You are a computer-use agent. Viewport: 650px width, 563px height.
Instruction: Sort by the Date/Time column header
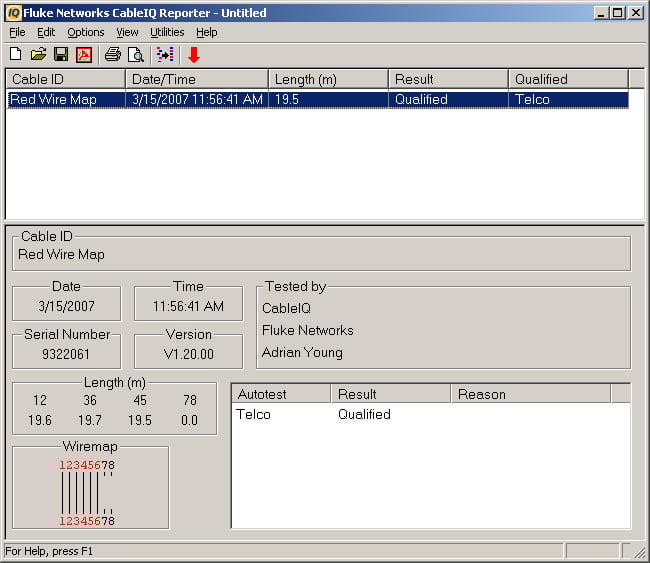(x=197, y=79)
